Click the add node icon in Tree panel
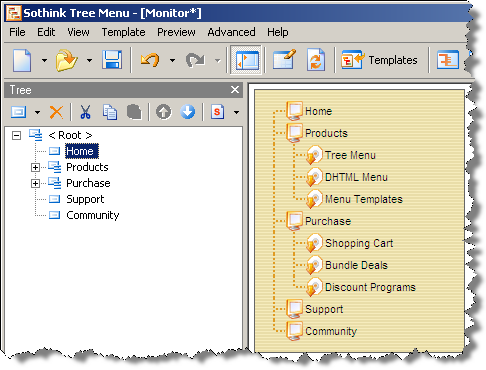Image resolution: width=486 pixels, height=370 pixels. [19, 112]
